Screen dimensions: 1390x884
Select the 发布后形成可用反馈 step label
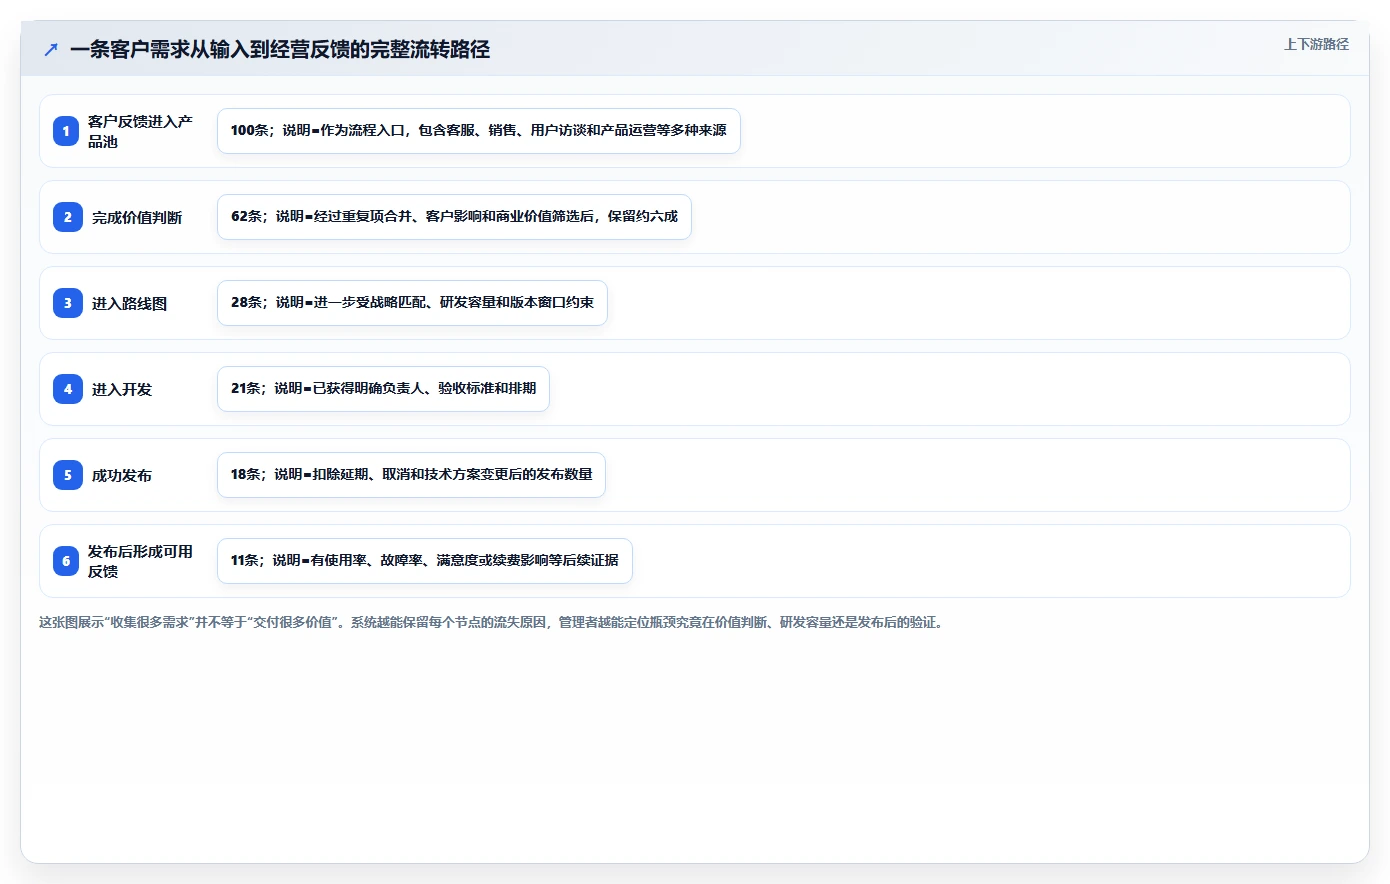[x=140, y=561]
